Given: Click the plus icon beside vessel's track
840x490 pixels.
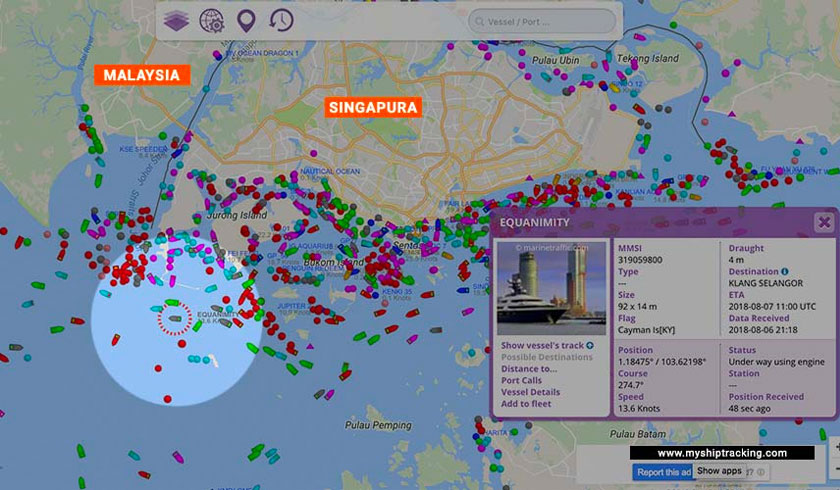Looking at the screenshot, I should [590, 345].
